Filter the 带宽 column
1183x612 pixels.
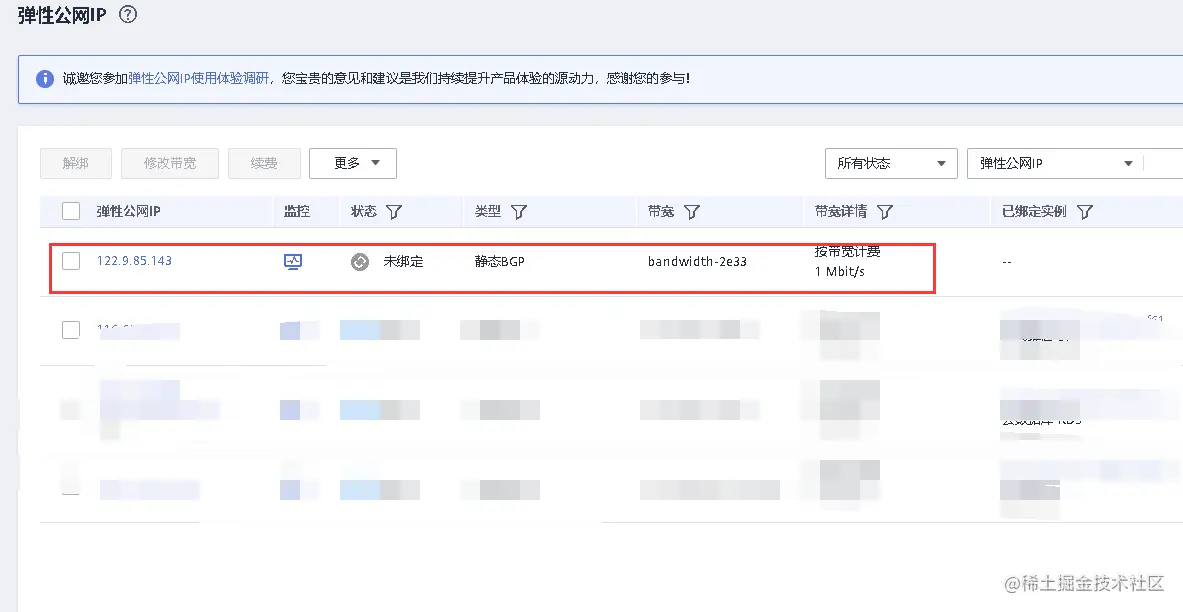692,212
